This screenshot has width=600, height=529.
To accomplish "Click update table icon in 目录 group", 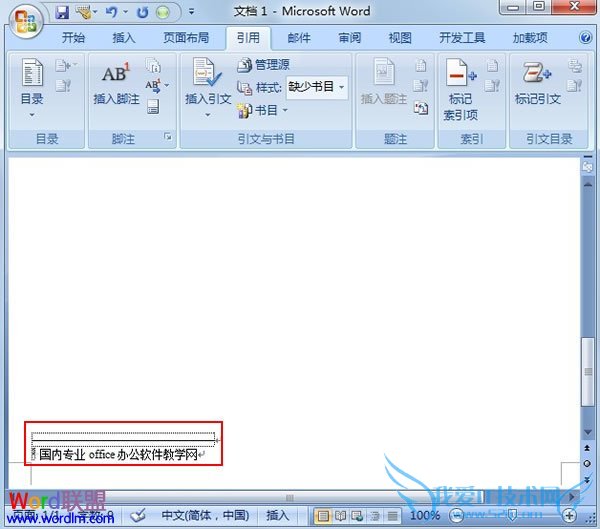I will point(63,85).
